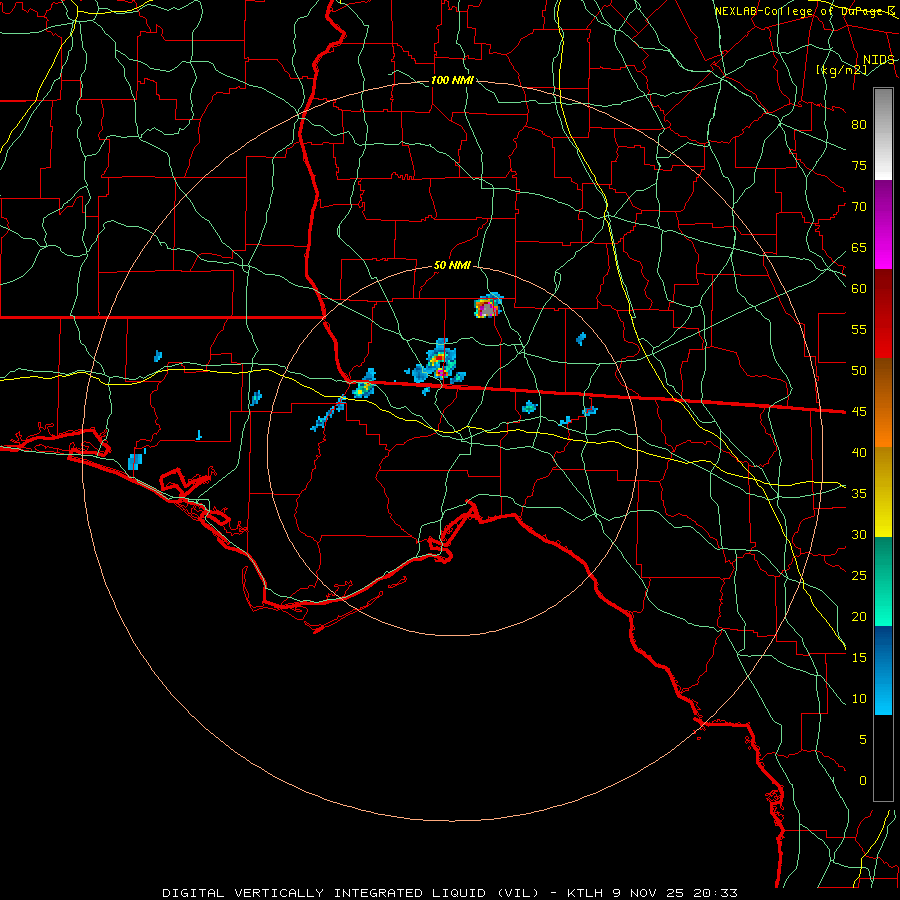Click the "30" value on the color scale

pos(859,534)
